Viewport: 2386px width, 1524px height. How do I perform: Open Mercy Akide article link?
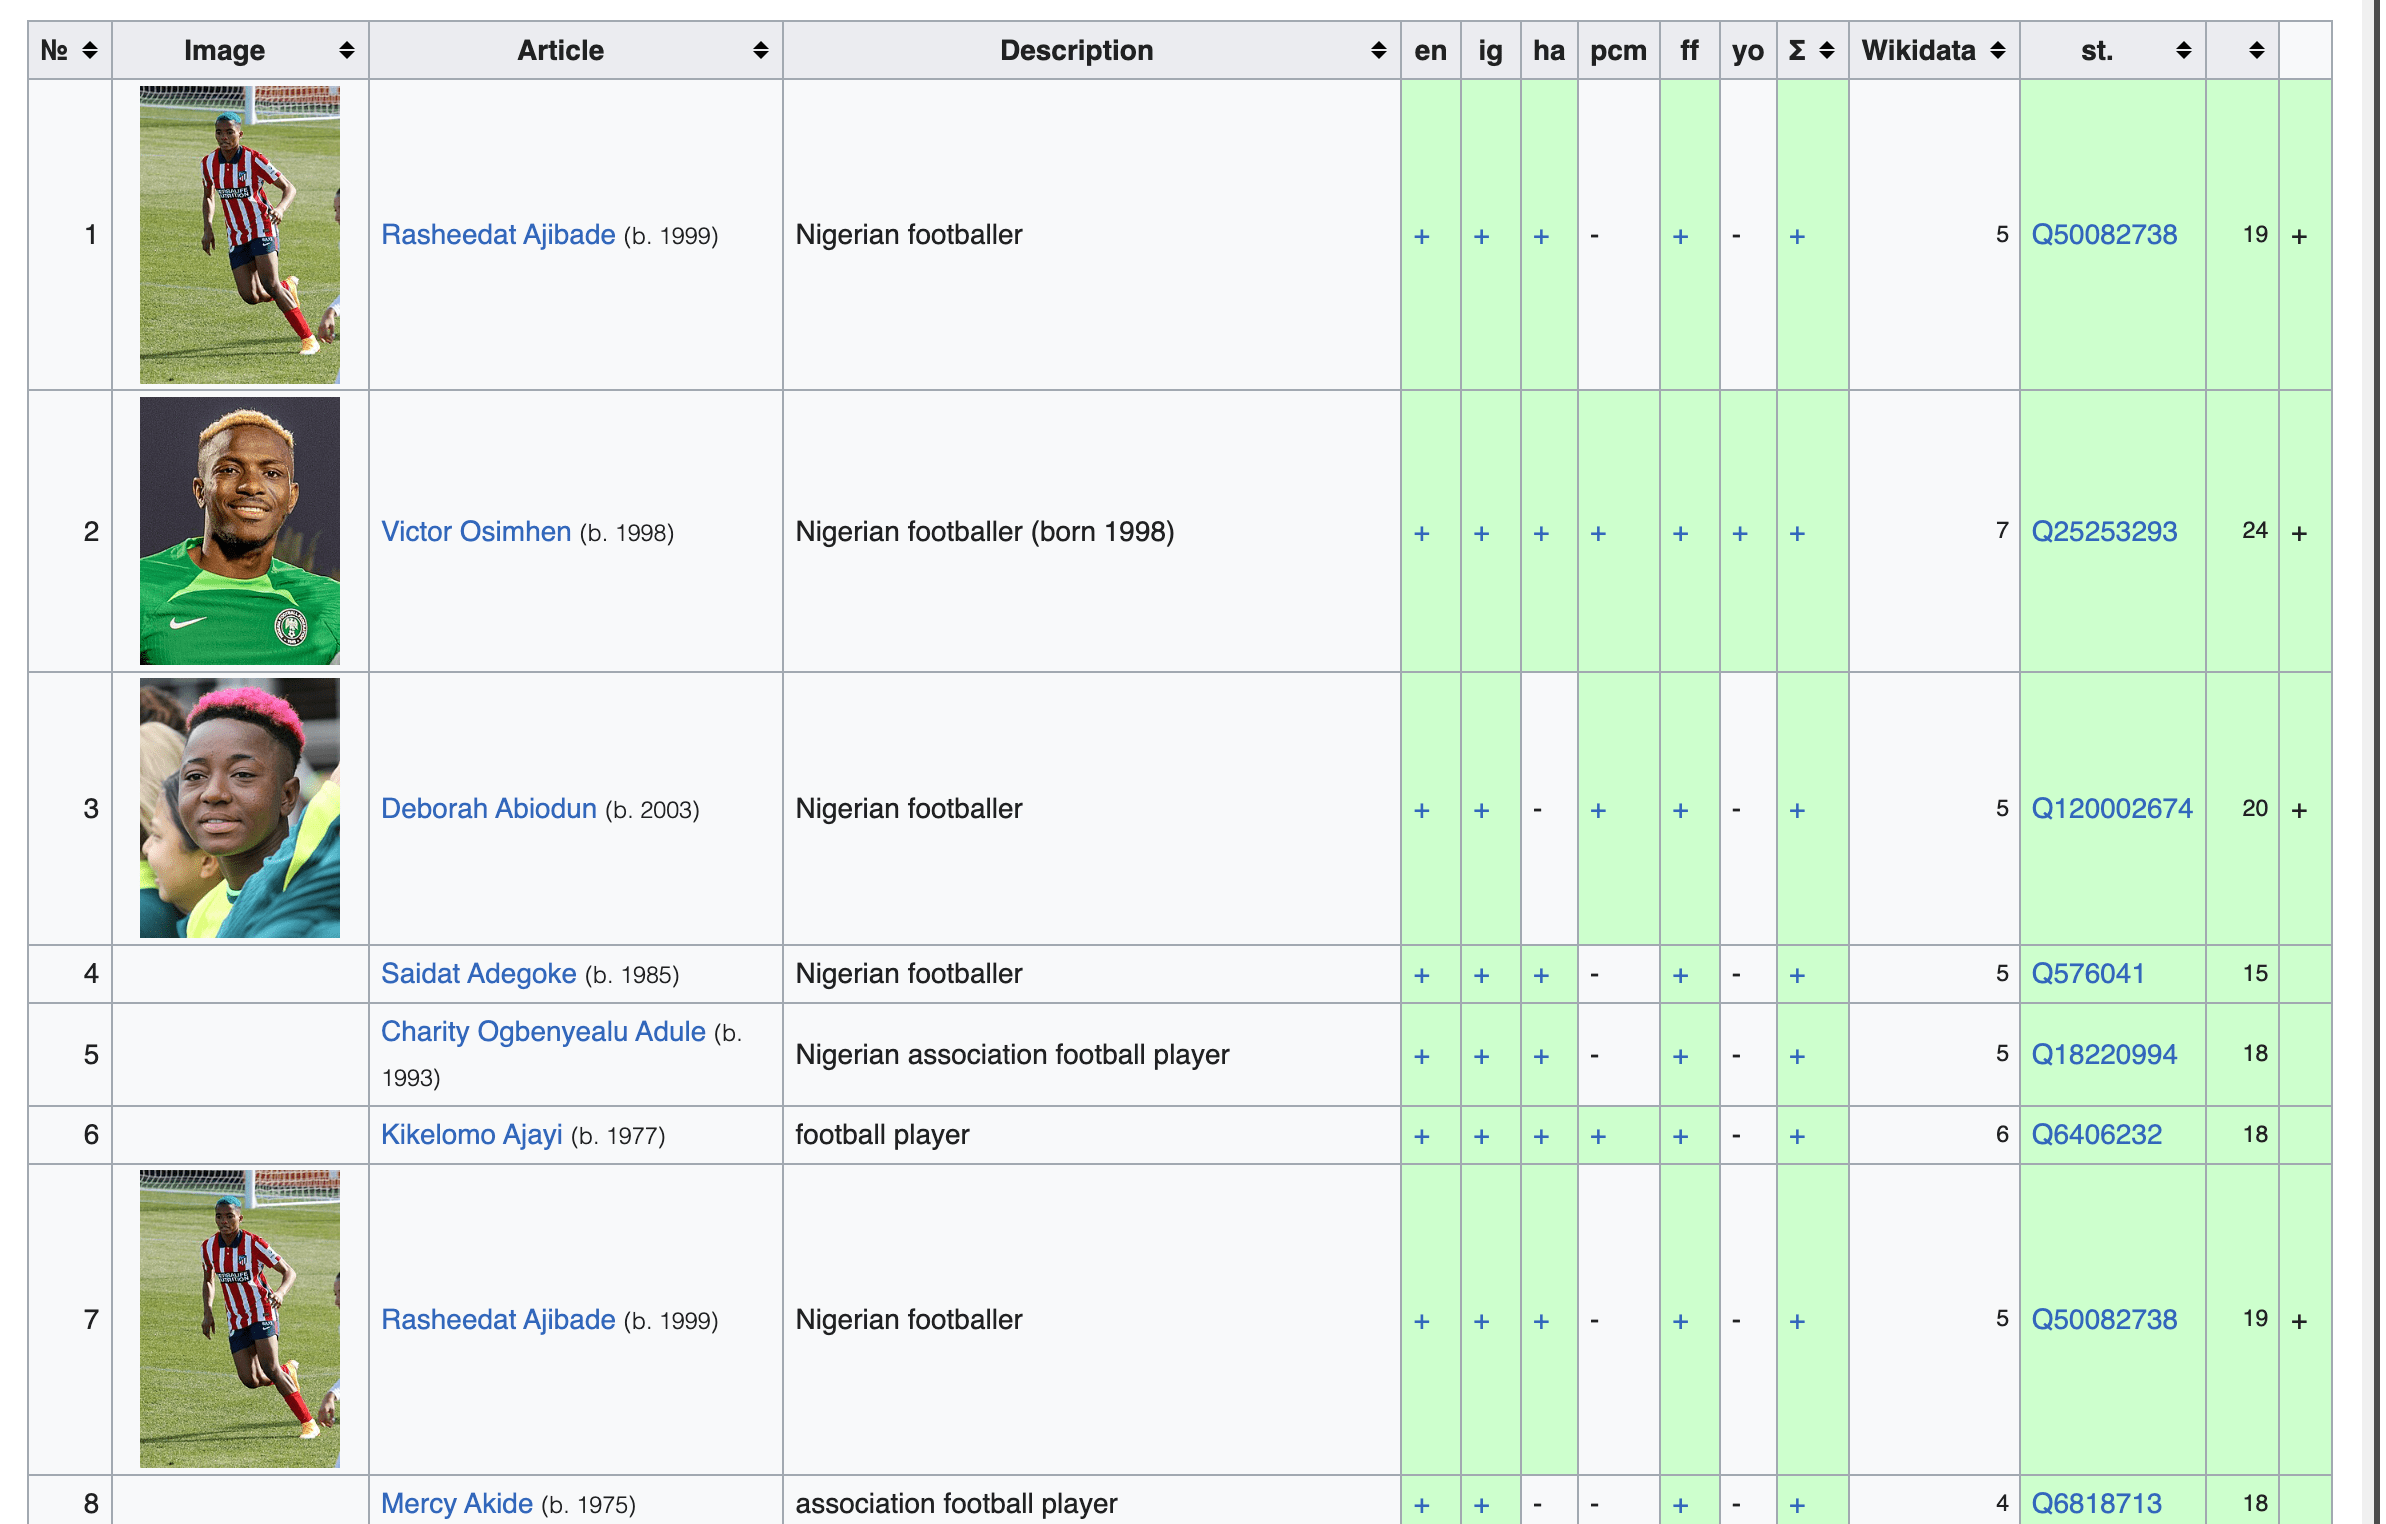pyautogui.click(x=456, y=1503)
